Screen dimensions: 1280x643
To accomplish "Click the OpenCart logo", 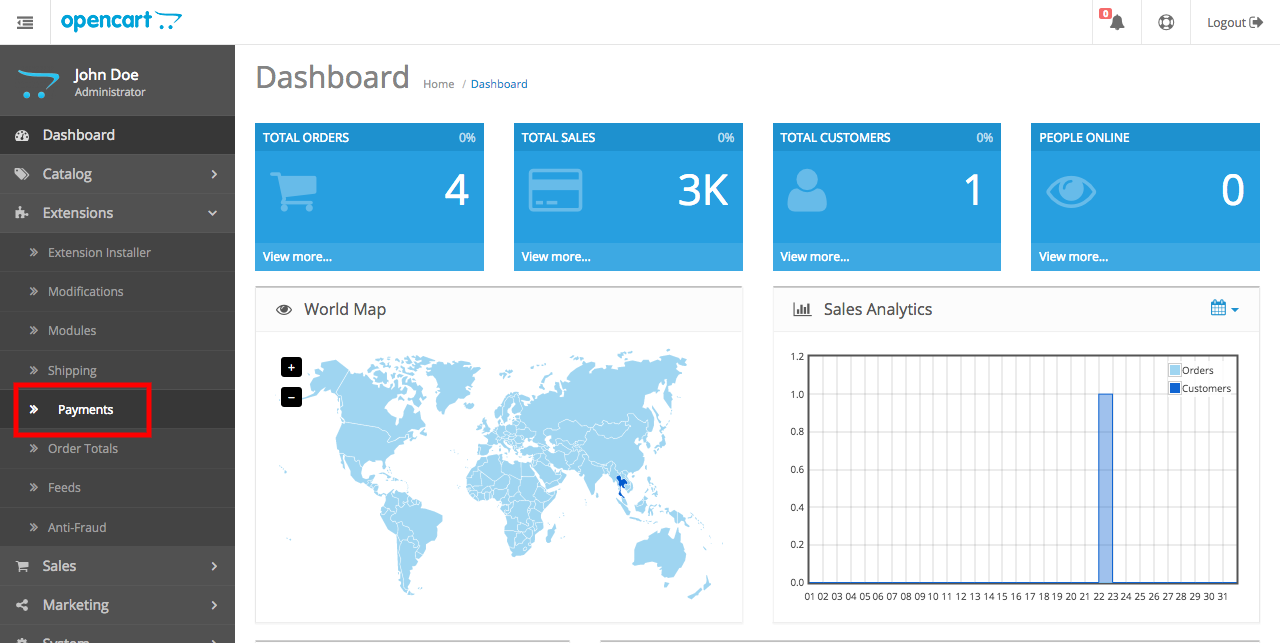I will coord(121,21).
